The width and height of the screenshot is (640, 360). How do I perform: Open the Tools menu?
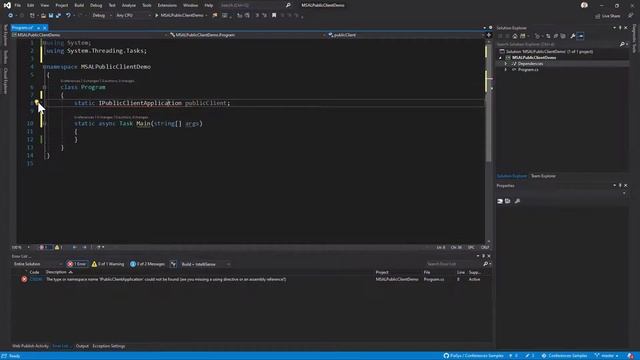[x=147, y=5]
